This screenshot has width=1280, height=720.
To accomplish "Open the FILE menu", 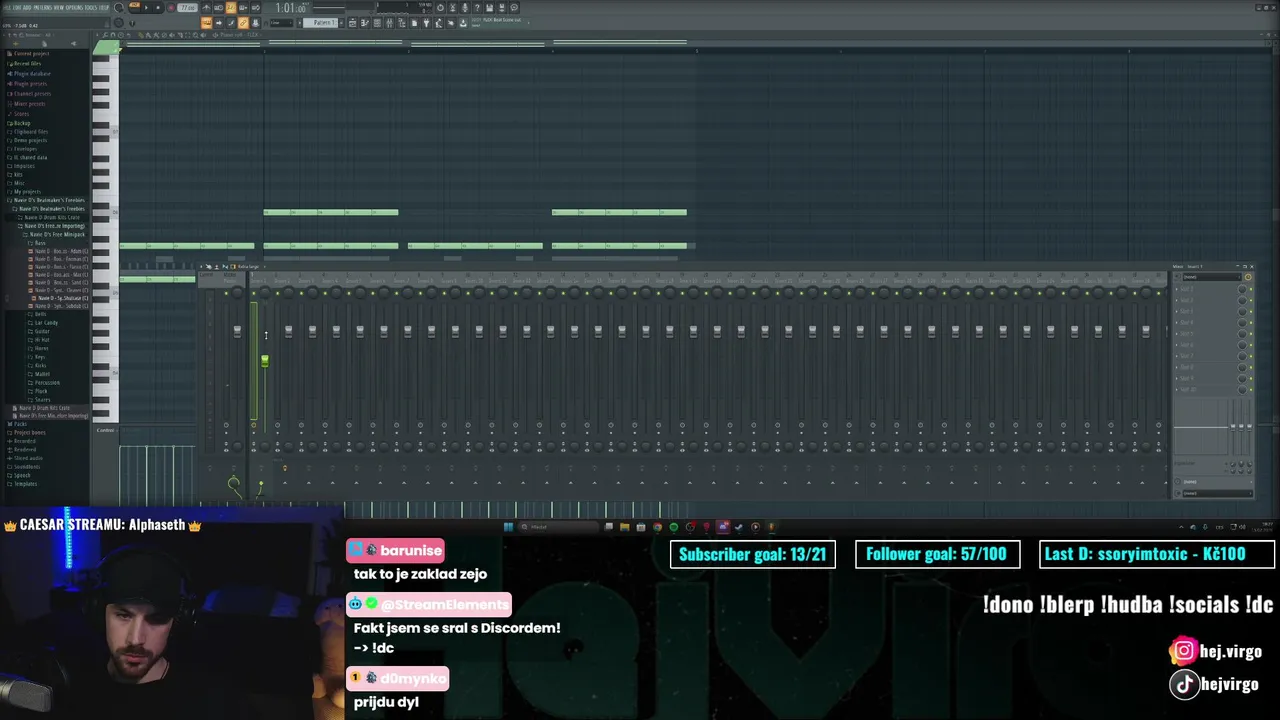I will 8,8.
